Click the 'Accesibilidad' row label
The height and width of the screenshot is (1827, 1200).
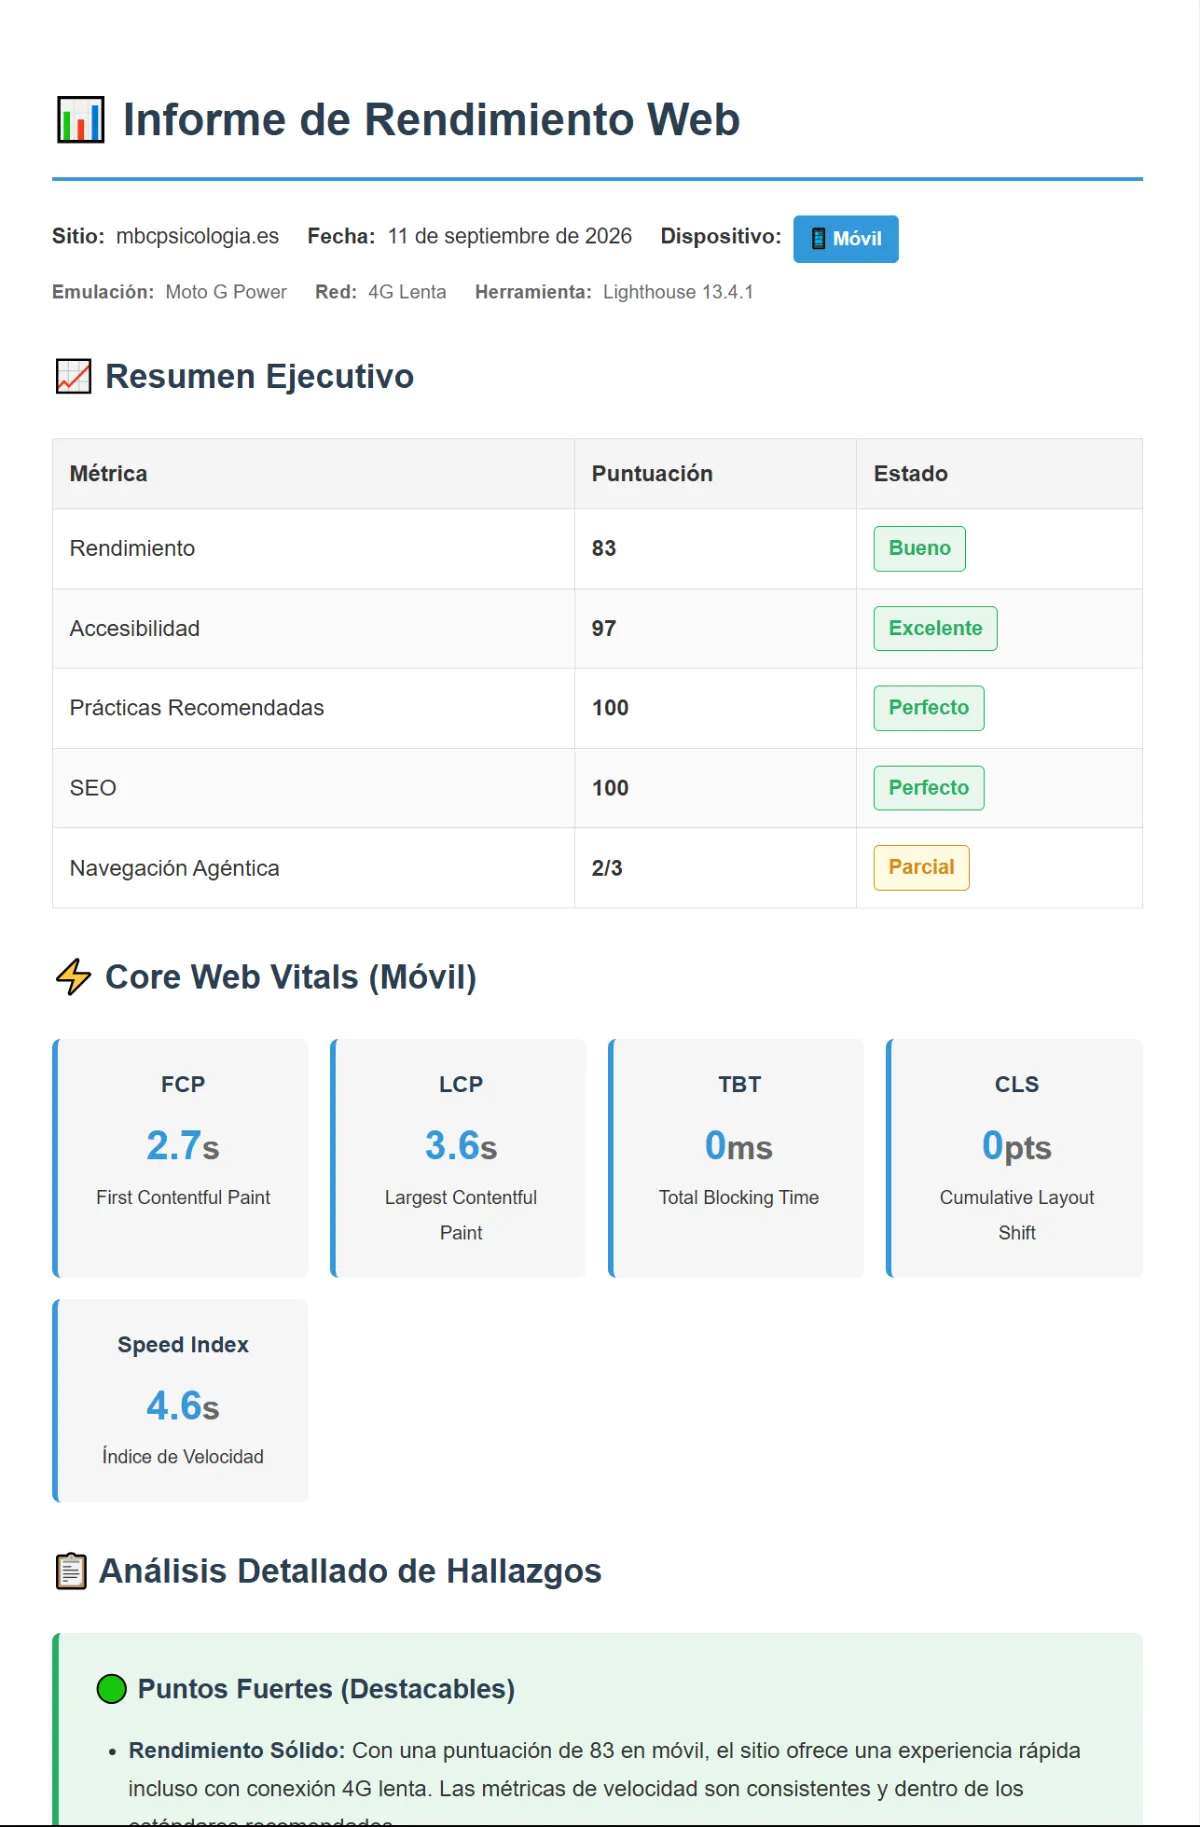[135, 629]
